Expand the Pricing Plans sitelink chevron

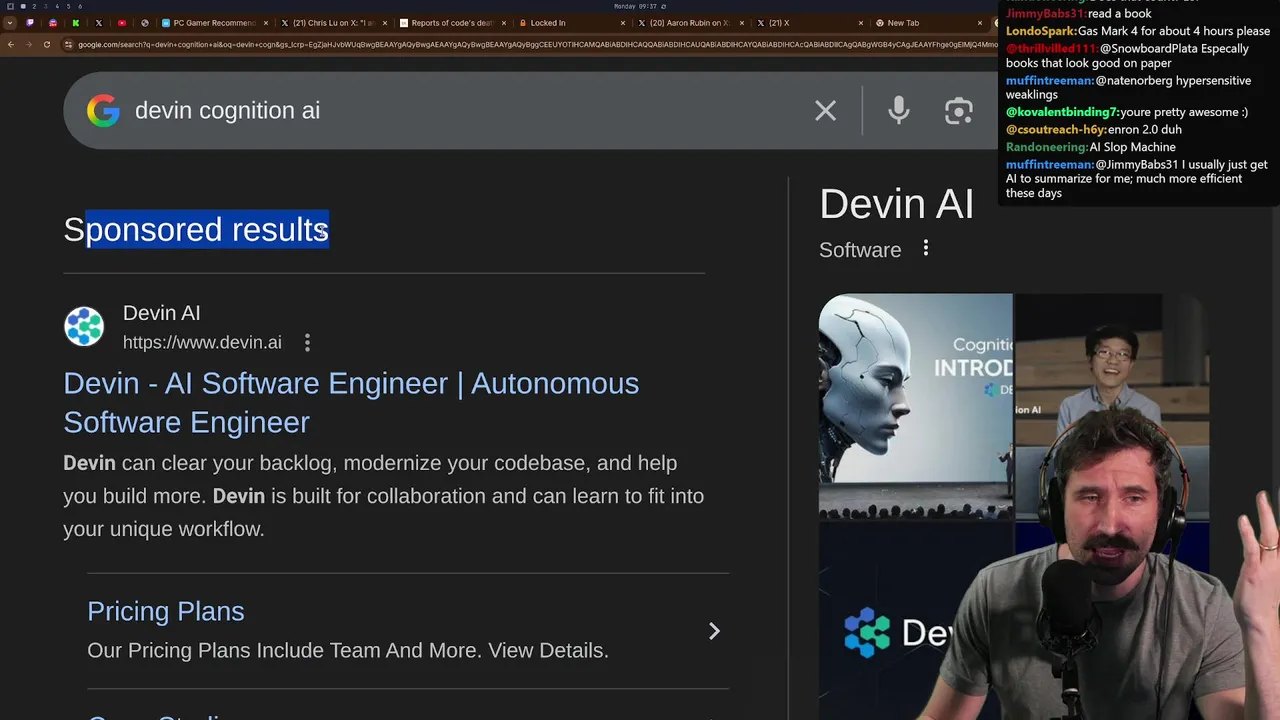pyautogui.click(x=714, y=631)
